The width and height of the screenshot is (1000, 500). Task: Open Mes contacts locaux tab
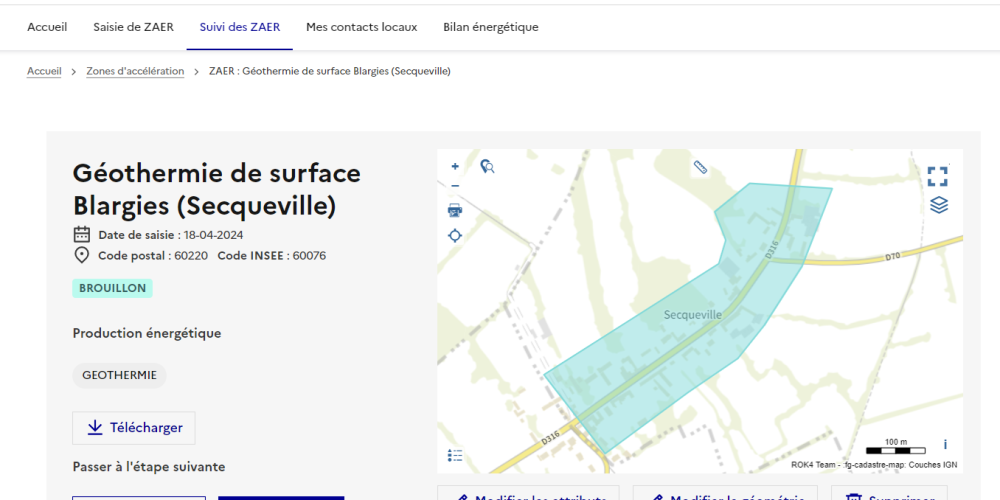point(361,27)
